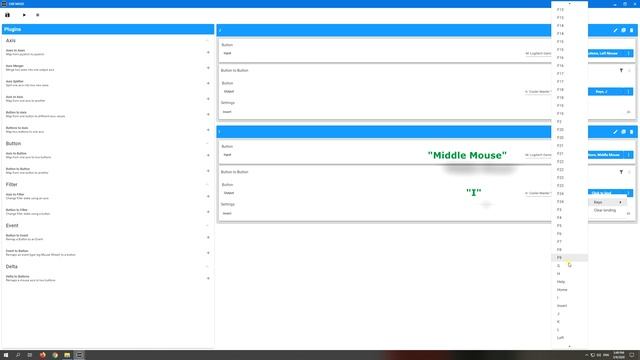This screenshot has height=360, width=640.
Task: Collapse the Filter plugin category
Action: point(207,184)
